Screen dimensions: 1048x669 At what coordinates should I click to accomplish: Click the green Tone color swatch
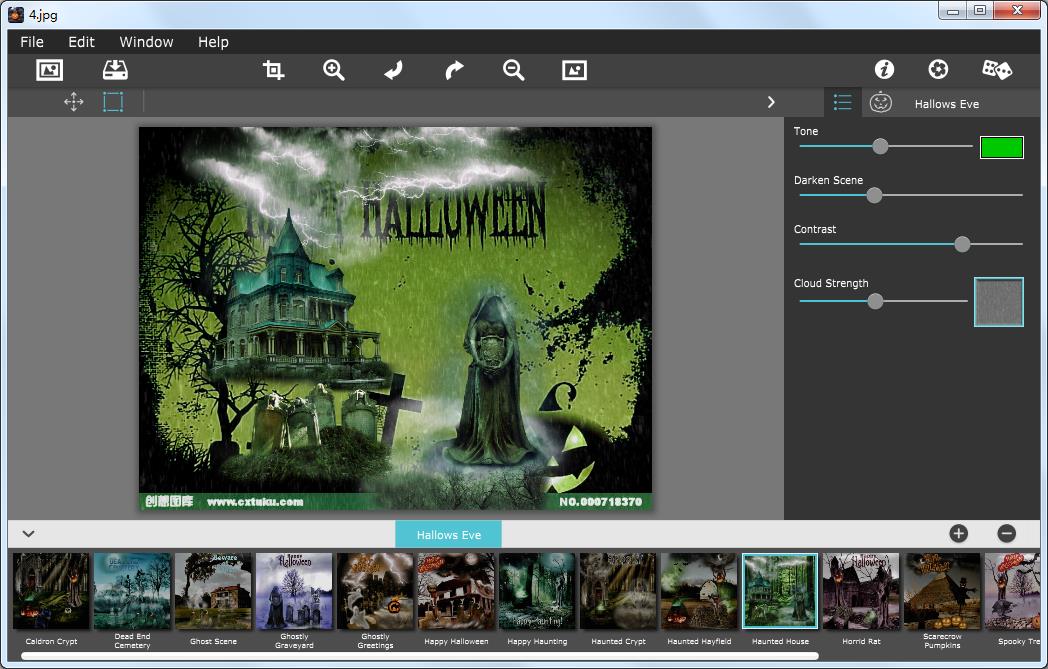click(1001, 148)
